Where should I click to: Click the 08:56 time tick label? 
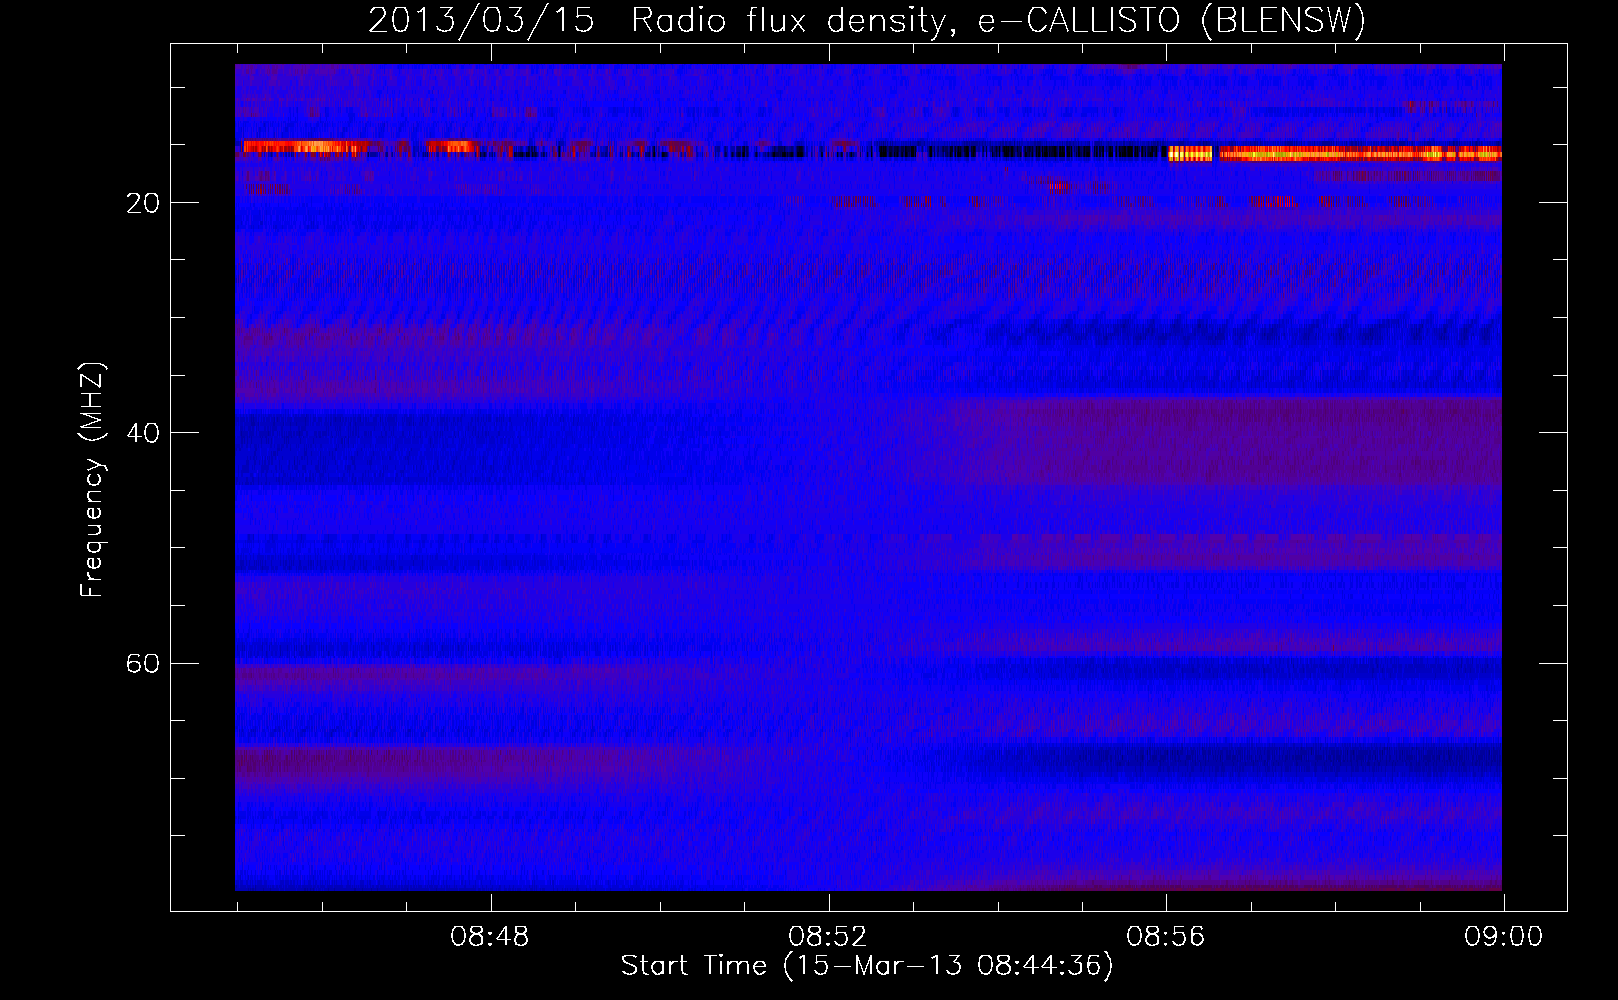[x=1166, y=937]
